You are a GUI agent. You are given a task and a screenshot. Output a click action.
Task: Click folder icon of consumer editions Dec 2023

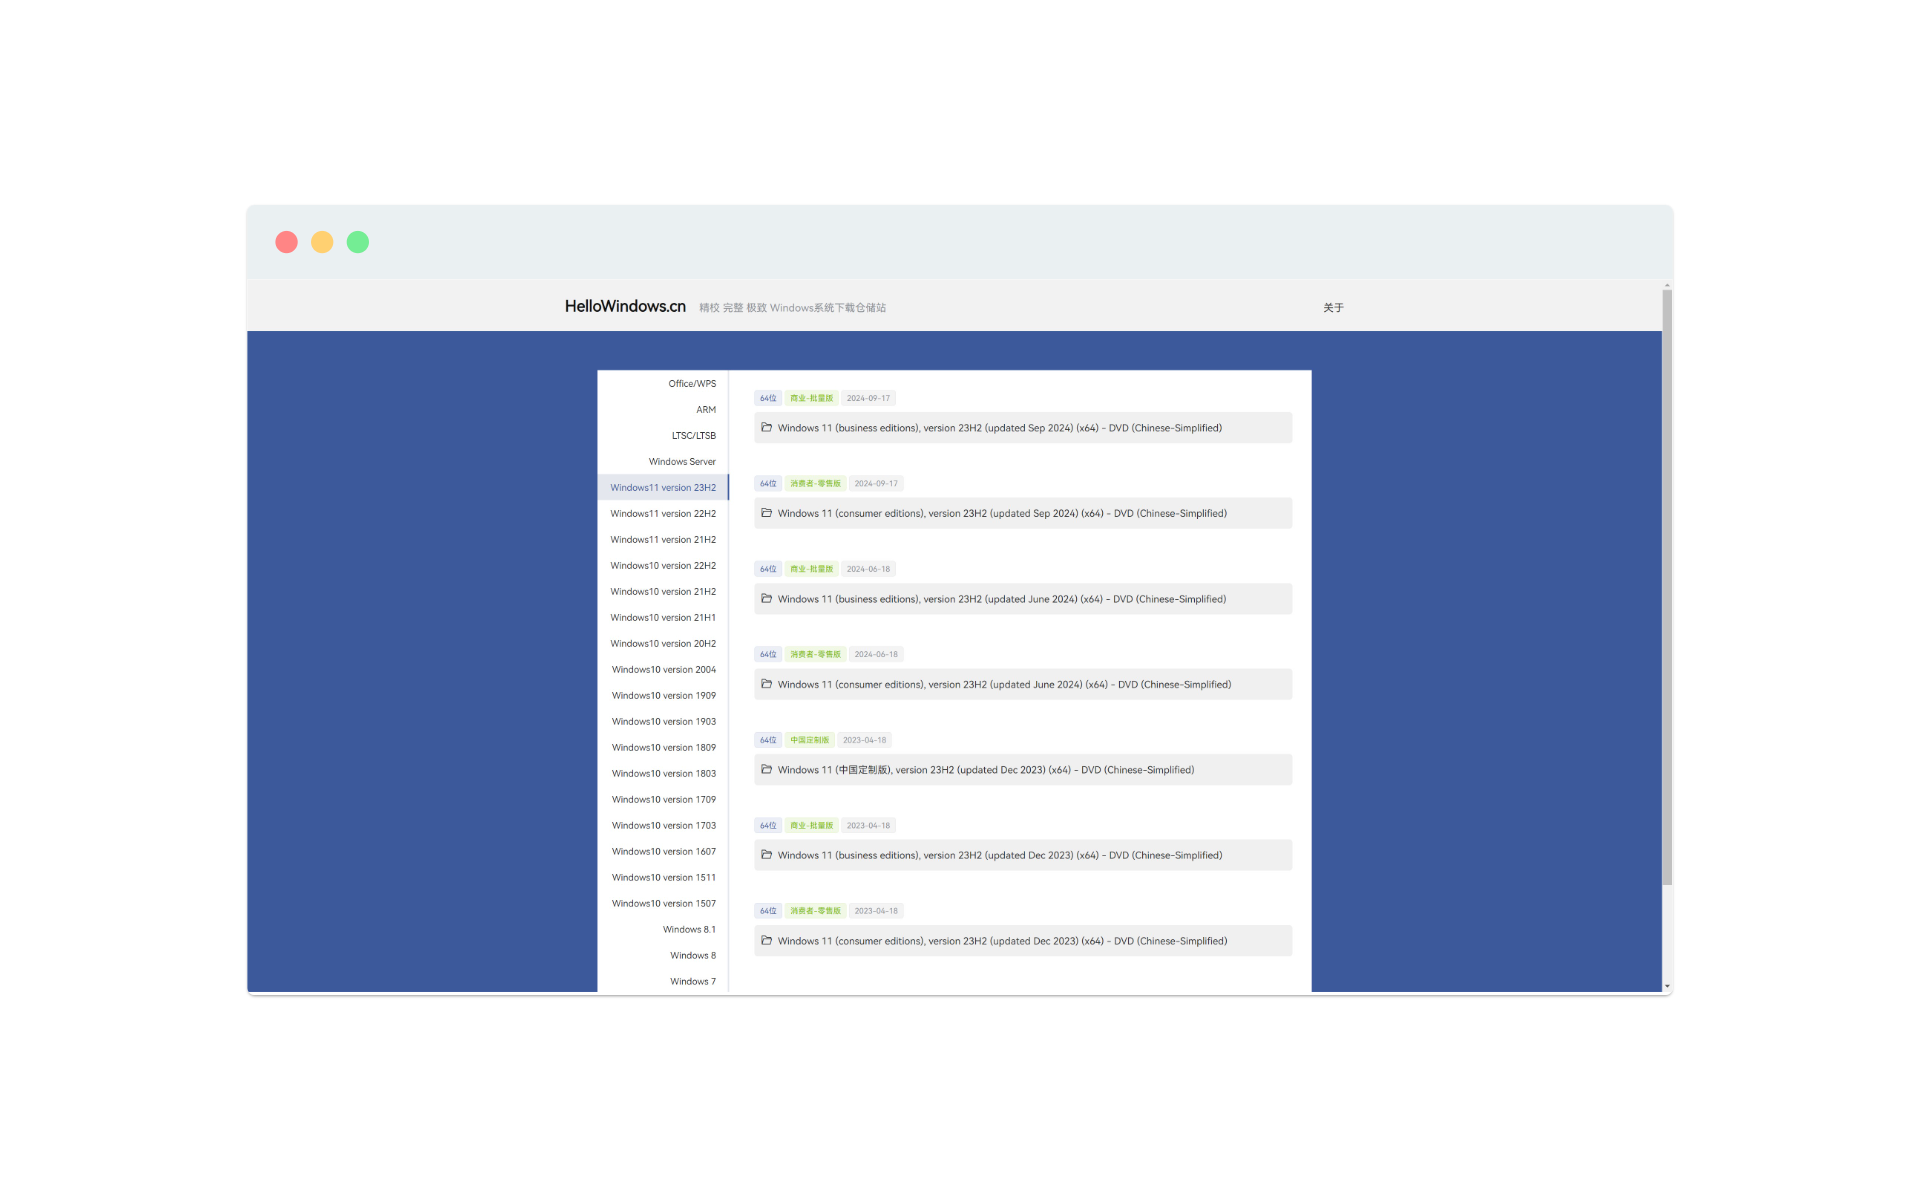[x=767, y=941]
